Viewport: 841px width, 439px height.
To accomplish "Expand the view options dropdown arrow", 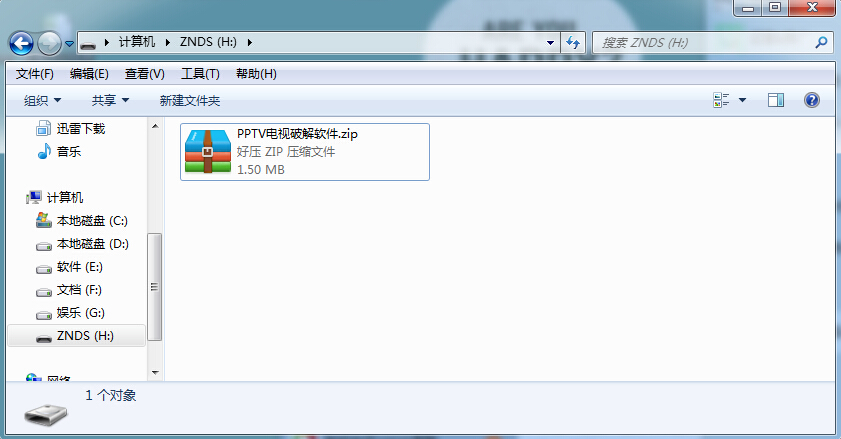I will pos(742,100).
